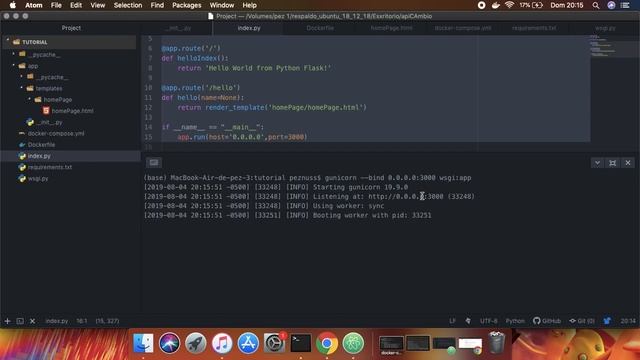Open the File menu
The height and width of the screenshot is (360, 640).
(x=56, y=5)
